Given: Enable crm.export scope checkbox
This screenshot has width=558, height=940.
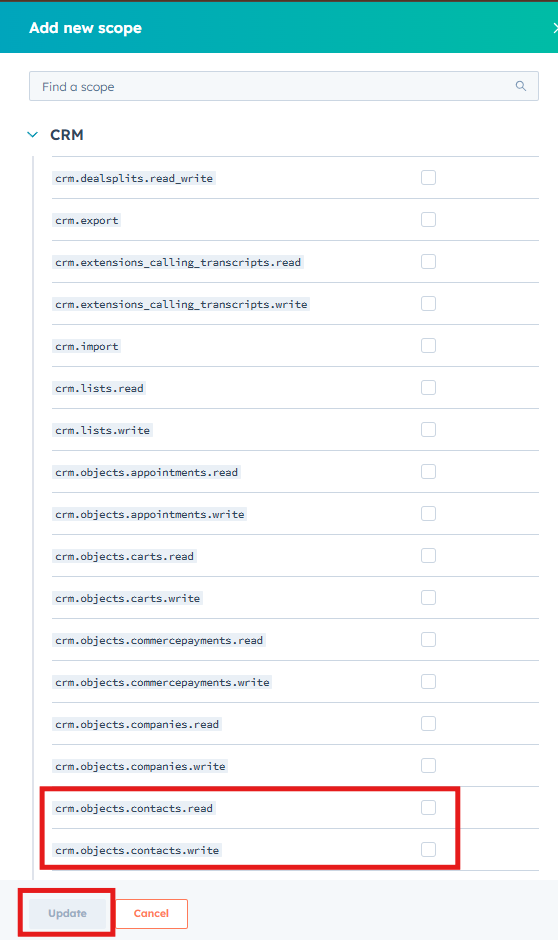Looking at the screenshot, I should (429, 220).
